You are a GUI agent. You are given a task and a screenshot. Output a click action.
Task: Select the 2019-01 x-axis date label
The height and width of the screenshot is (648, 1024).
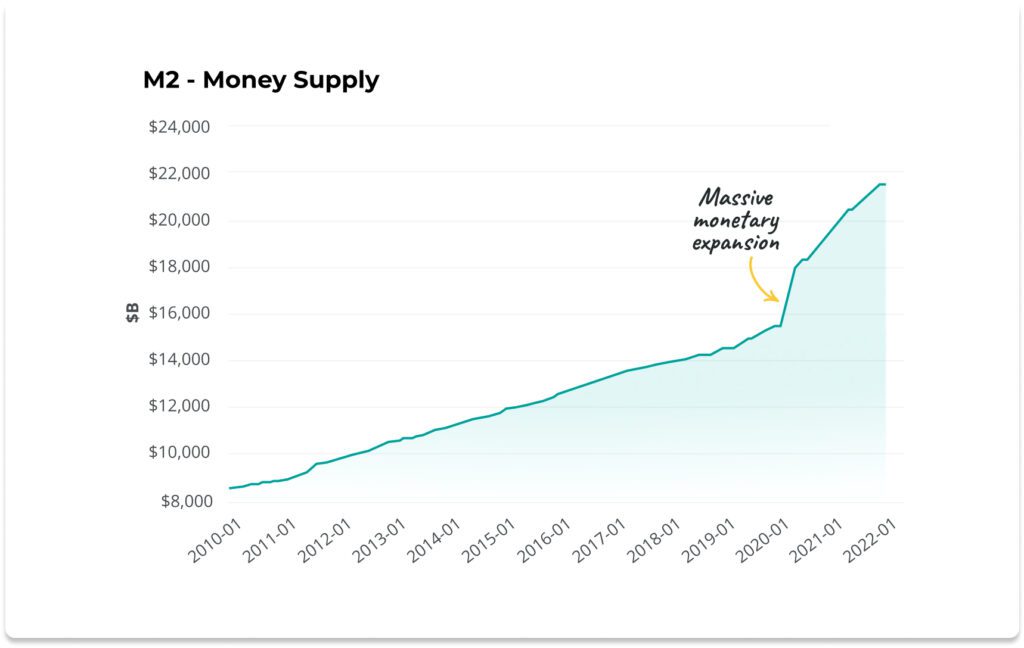712,543
